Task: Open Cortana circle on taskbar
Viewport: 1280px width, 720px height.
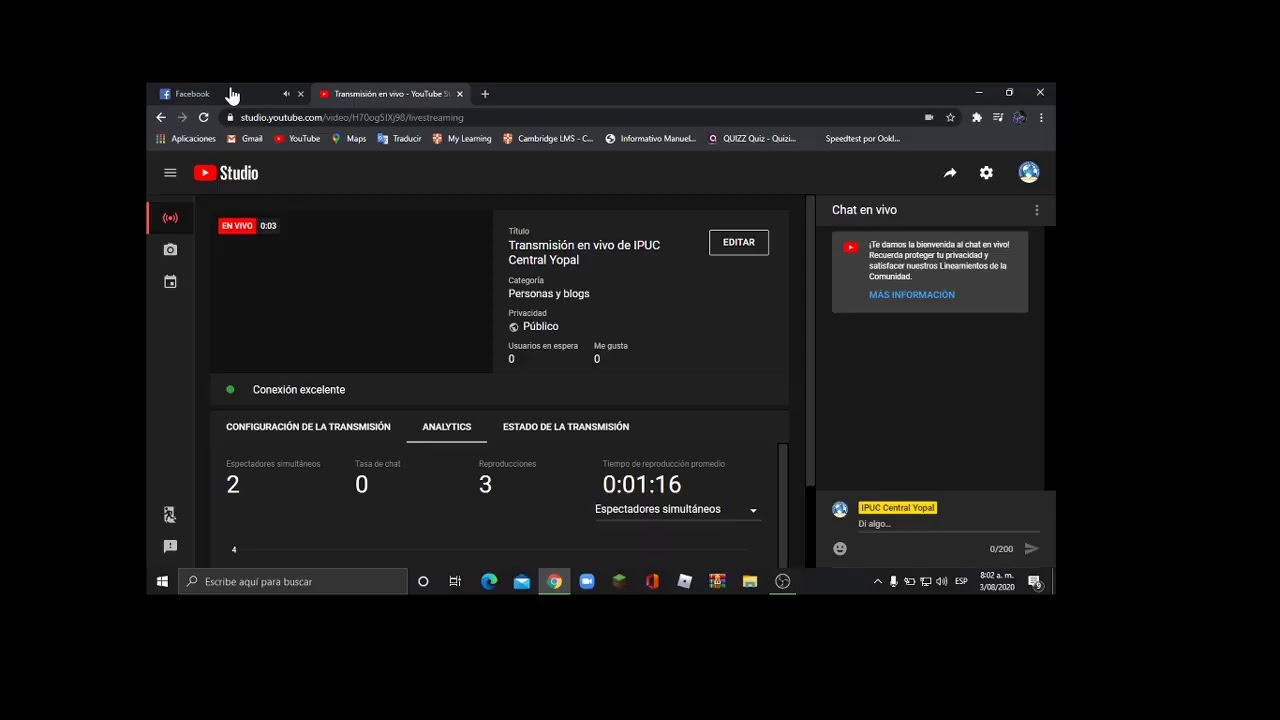Action: [423, 581]
